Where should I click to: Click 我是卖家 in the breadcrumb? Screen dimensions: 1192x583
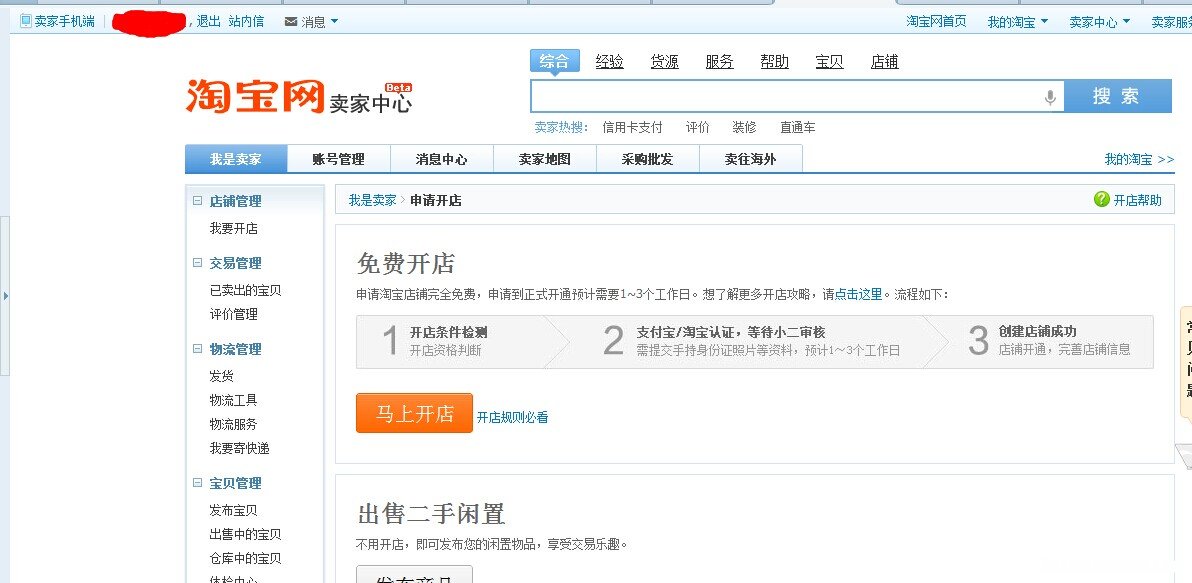click(372, 201)
